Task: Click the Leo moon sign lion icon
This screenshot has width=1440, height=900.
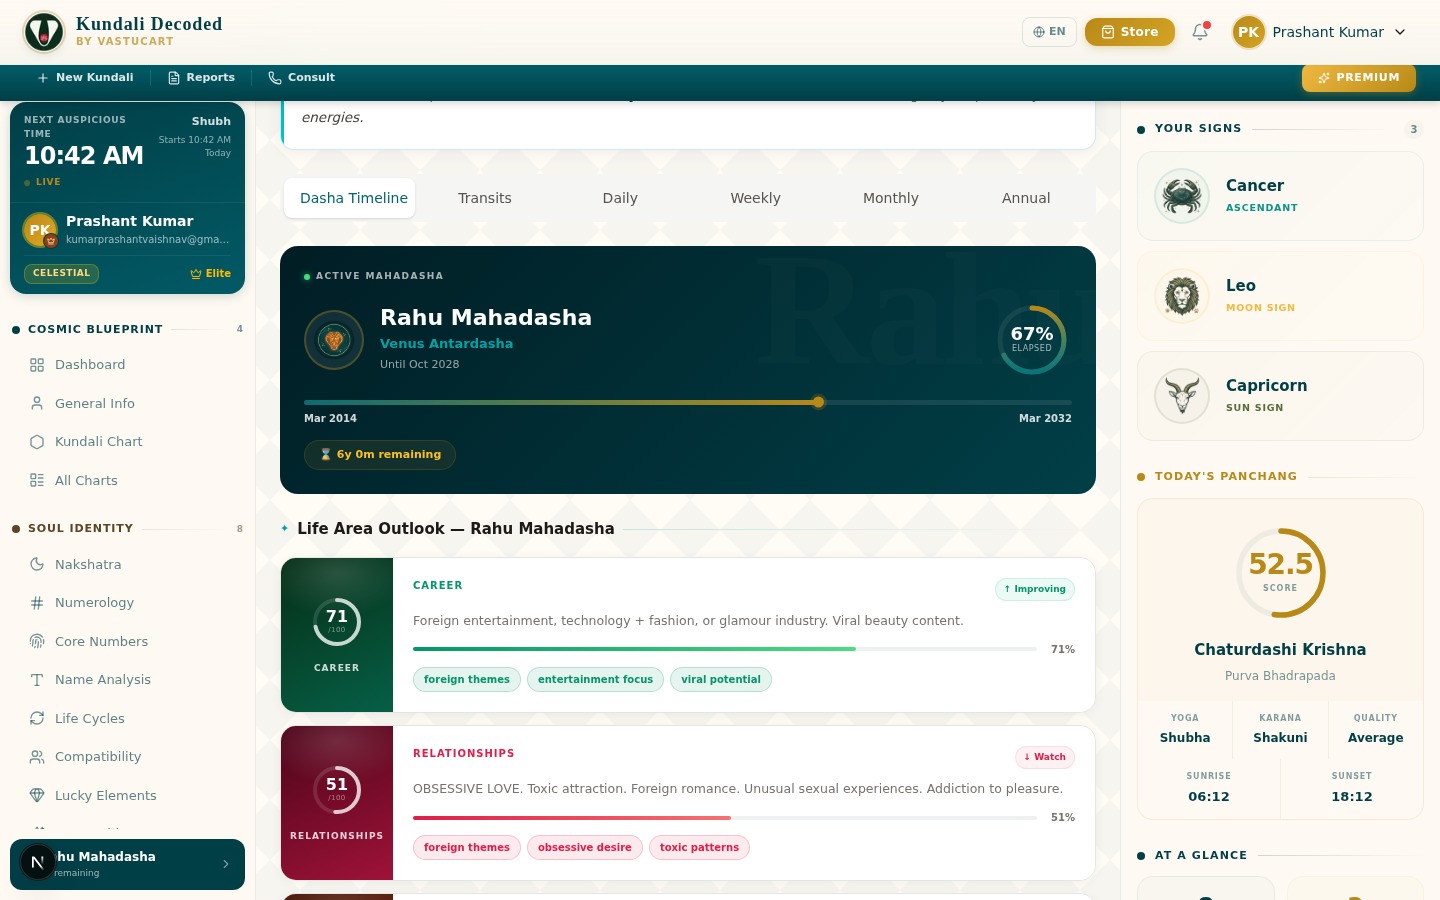Action: 1182,296
